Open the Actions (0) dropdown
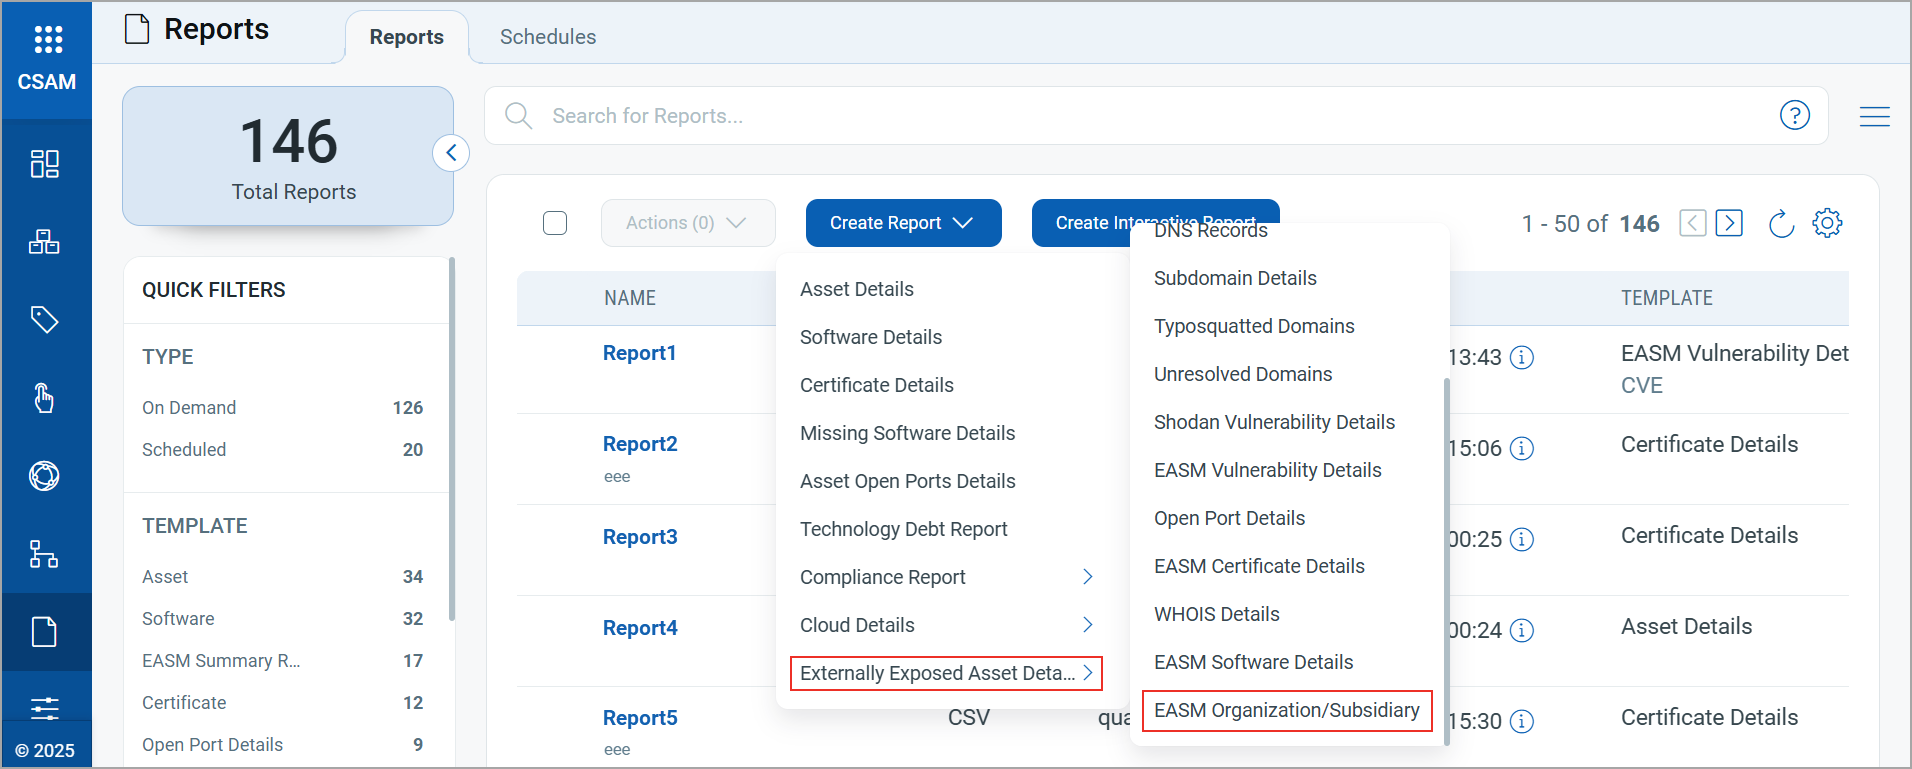Viewport: 1912px width, 769px height. point(687,223)
